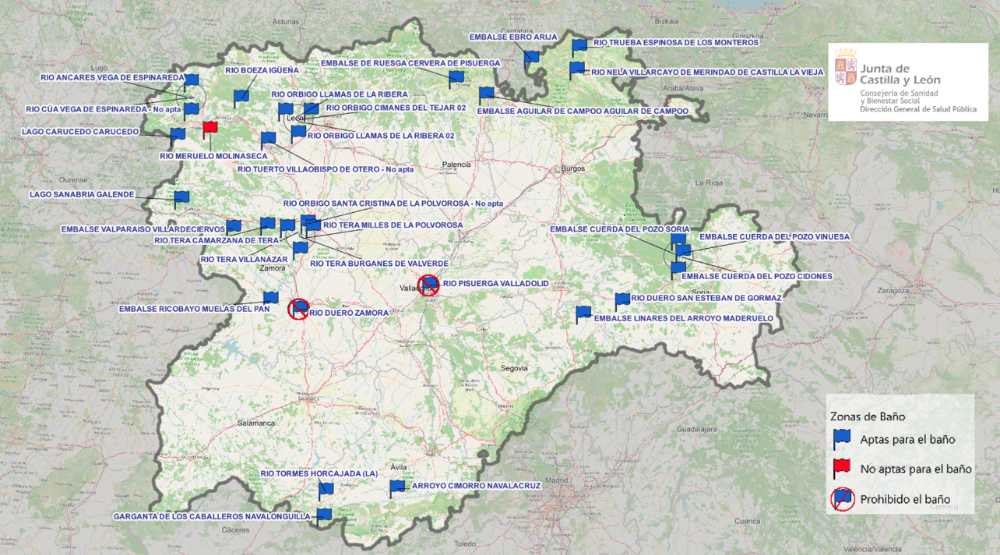The width and height of the screenshot is (1000, 555).
Task: Click the 'No aptas para el baño' legend entry
Action: click(x=902, y=469)
